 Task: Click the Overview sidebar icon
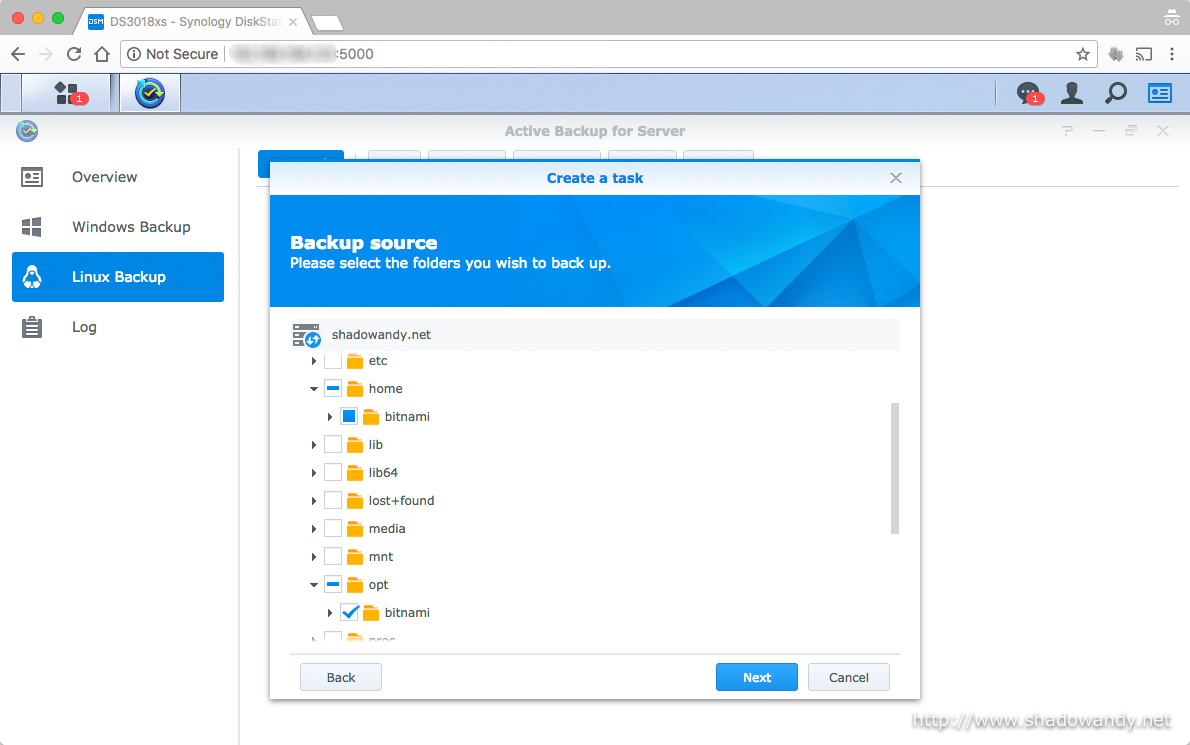pos(32,178)
